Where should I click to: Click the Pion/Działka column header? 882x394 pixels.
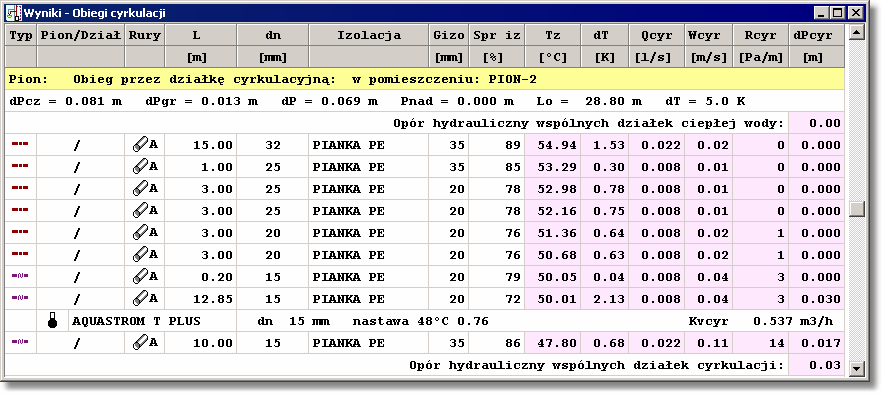[x=81, y=35]
